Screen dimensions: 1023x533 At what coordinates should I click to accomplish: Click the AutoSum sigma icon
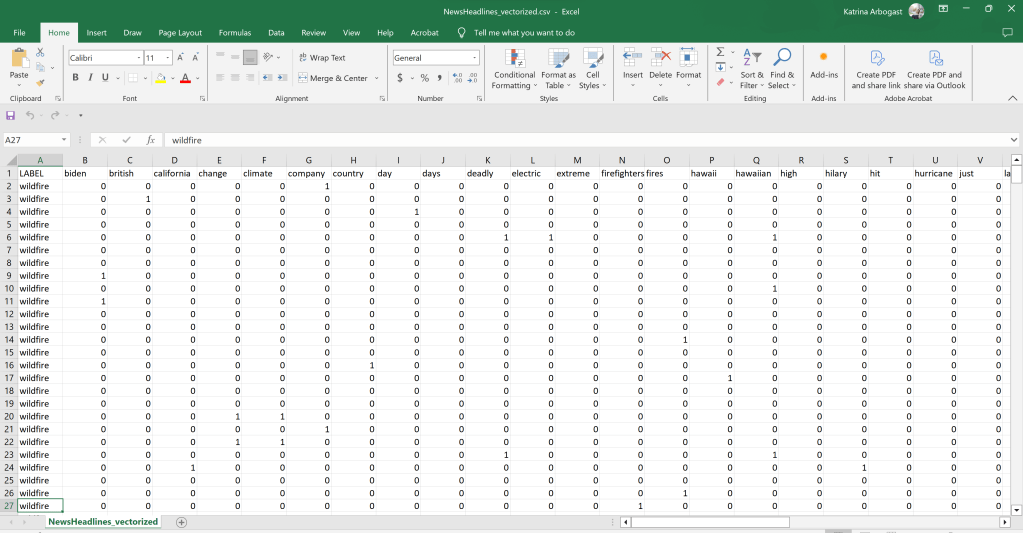tap(720, 52)
